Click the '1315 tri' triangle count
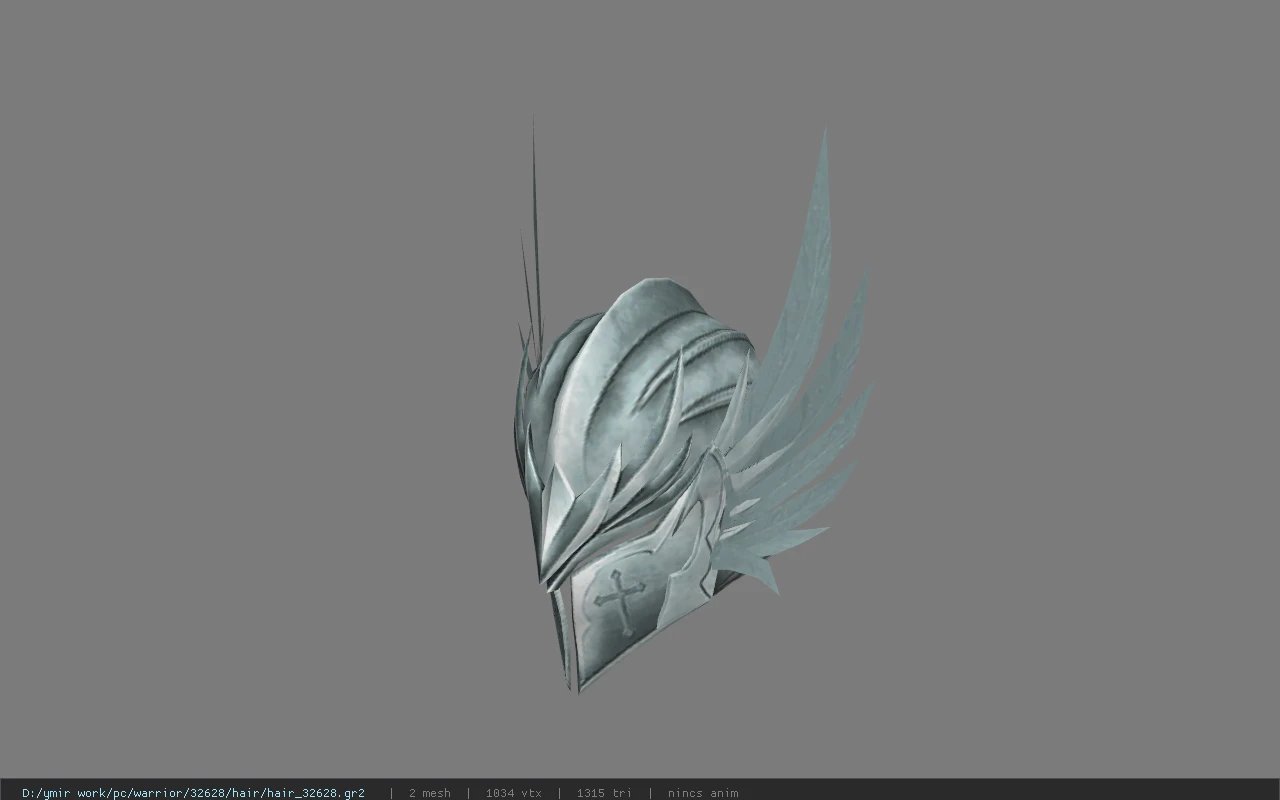 tap(603, 793)
